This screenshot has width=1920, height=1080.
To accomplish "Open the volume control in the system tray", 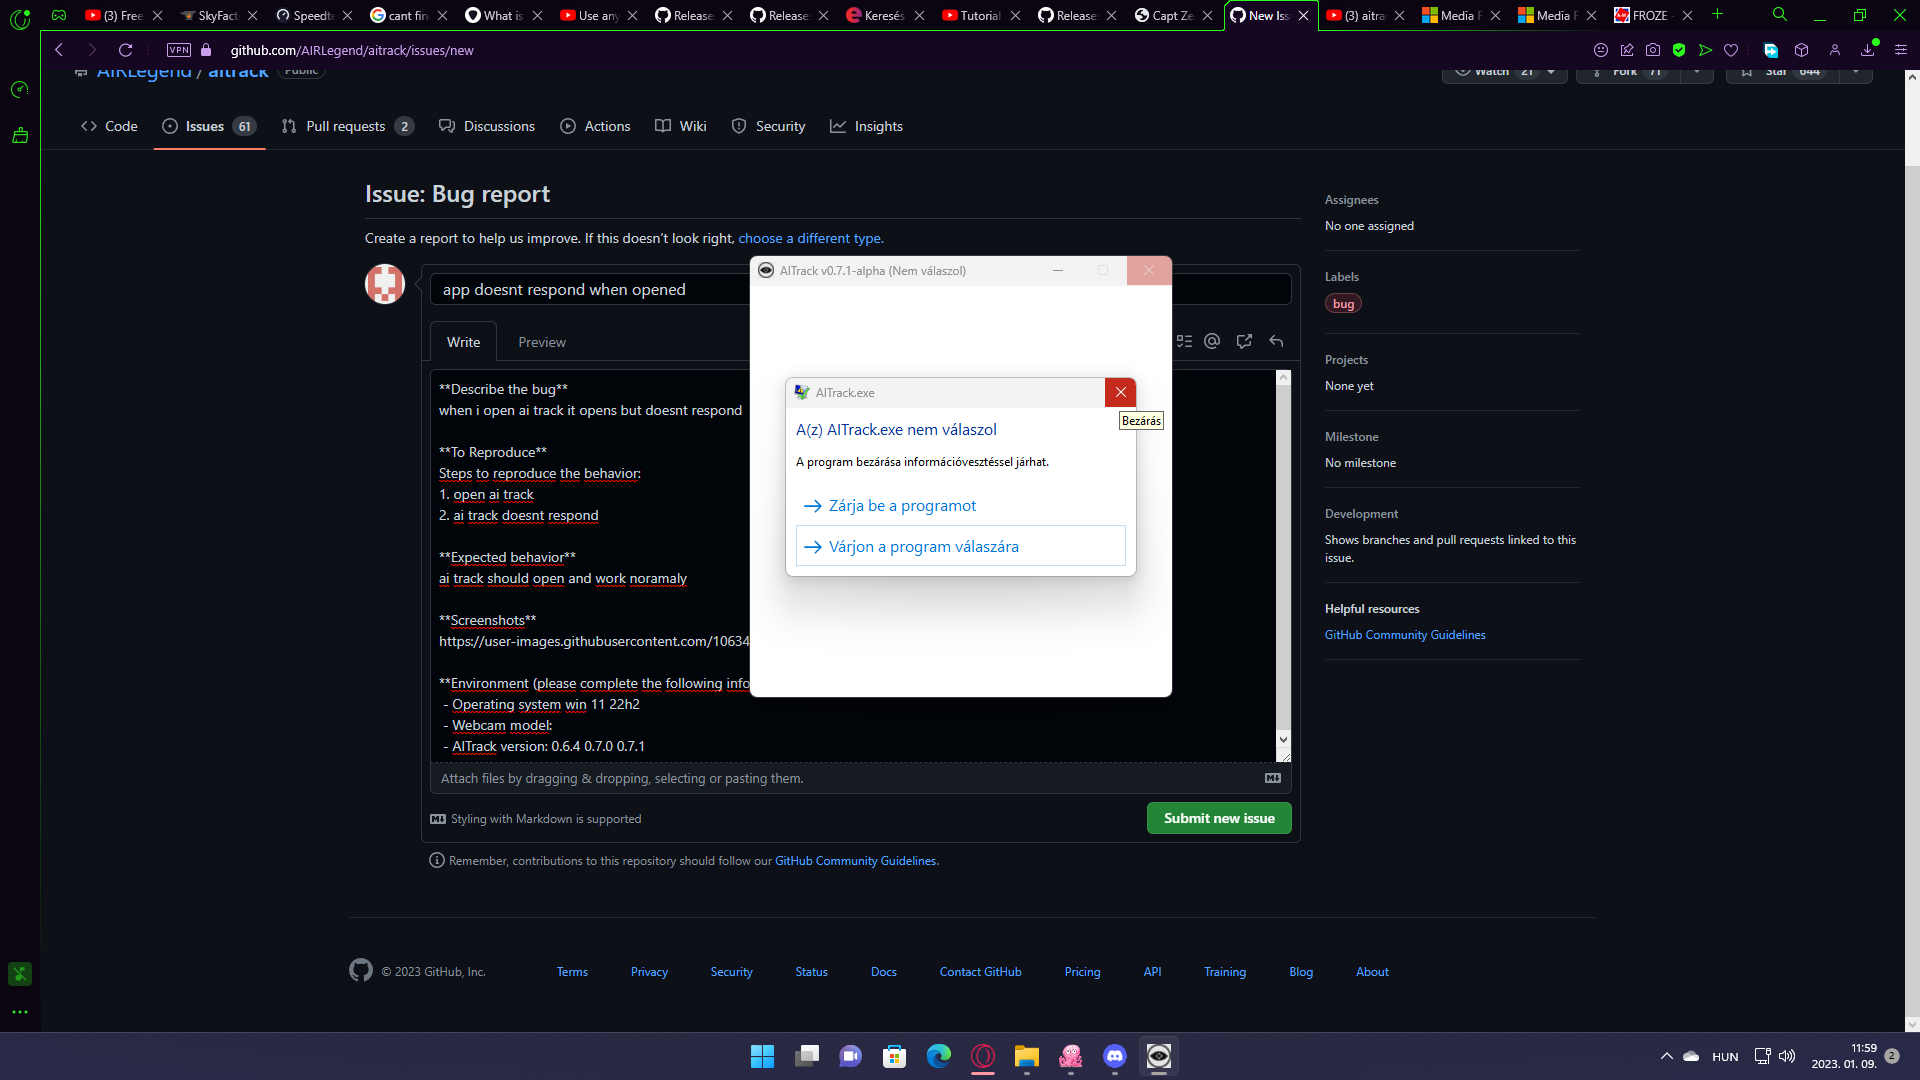I will [1789, 1056].
